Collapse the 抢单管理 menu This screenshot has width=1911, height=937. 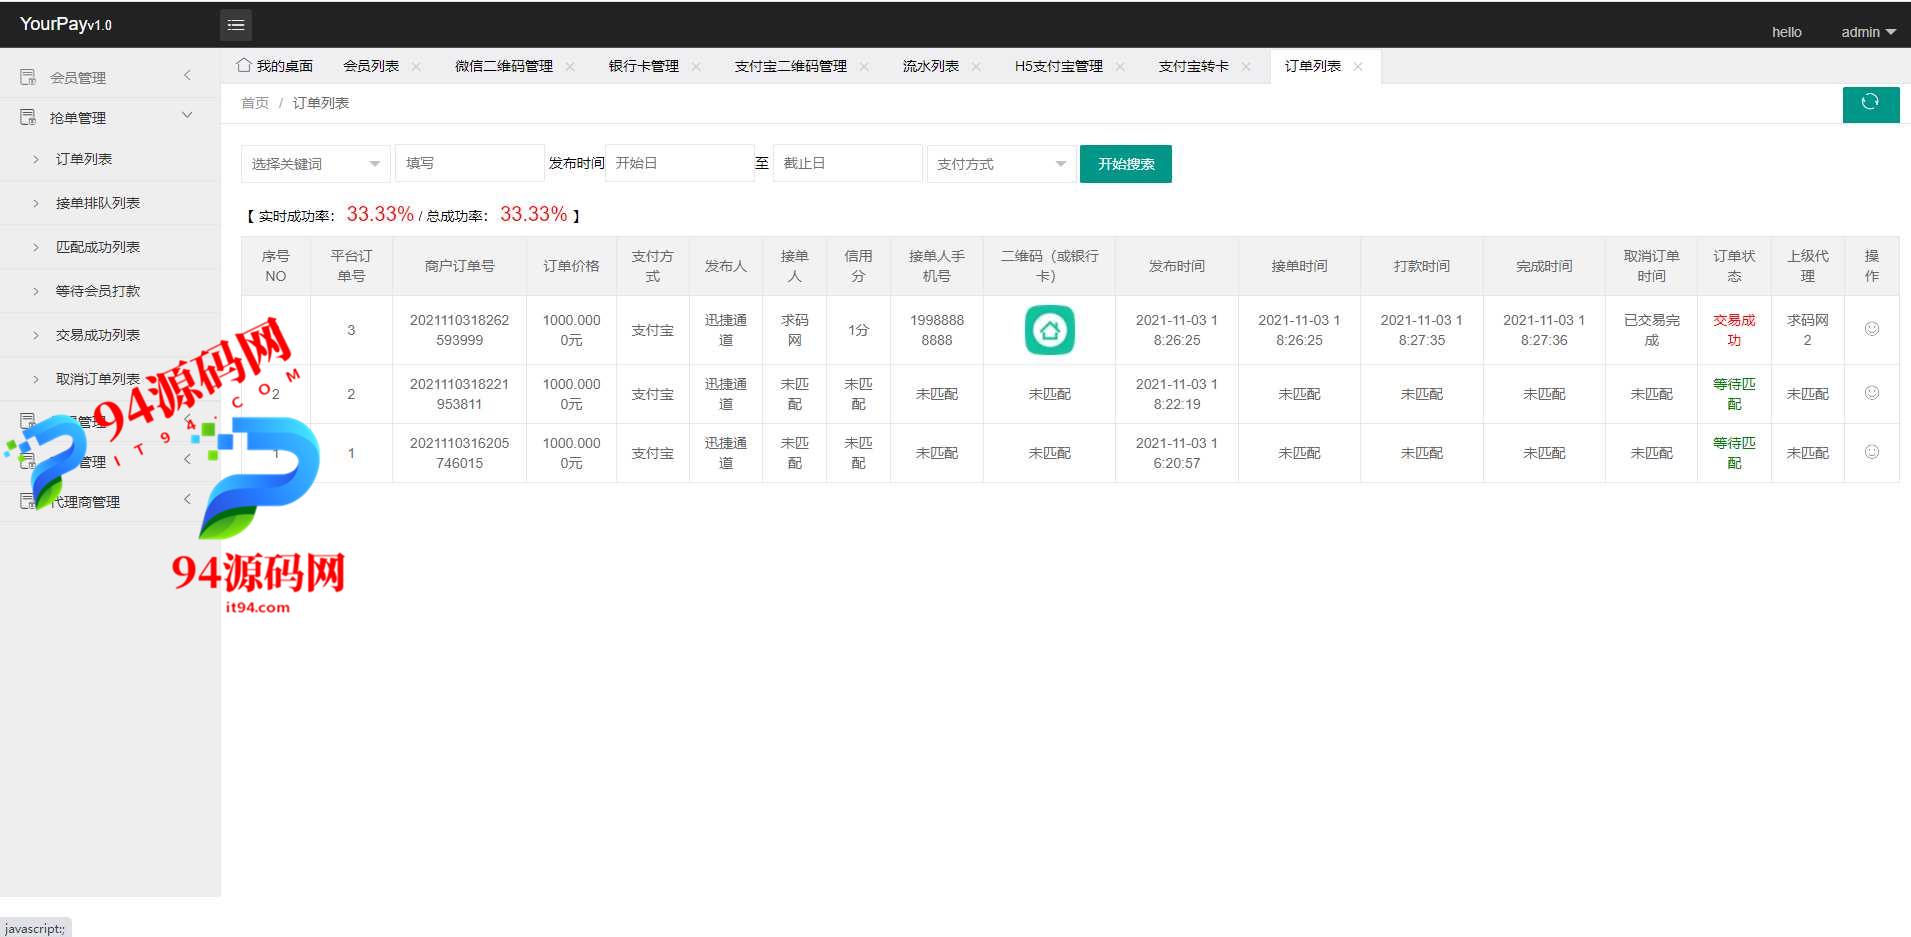coord(110,117)
